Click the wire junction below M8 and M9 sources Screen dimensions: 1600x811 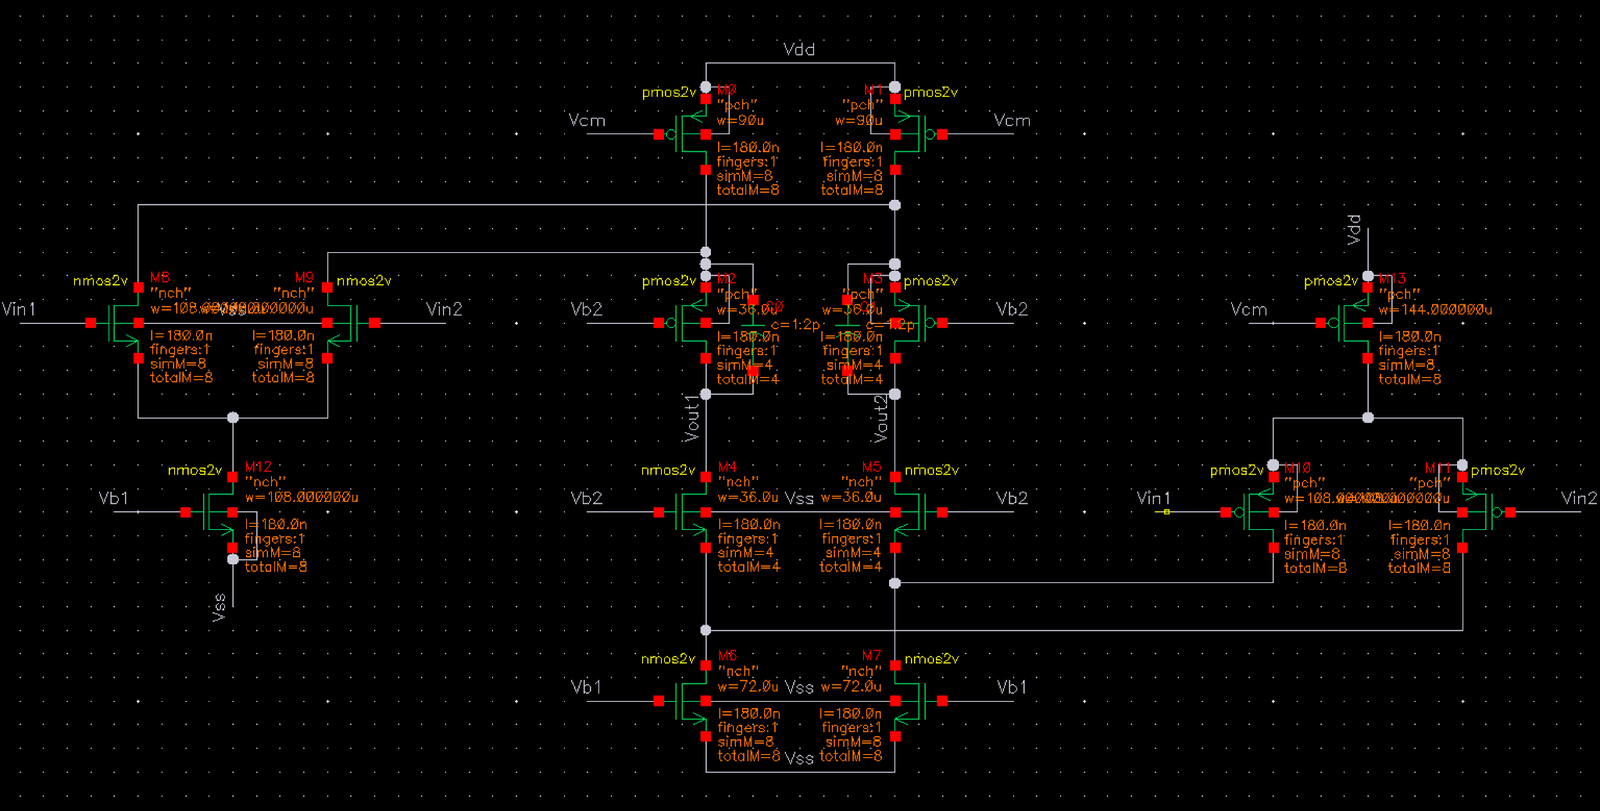coord(233,418)
